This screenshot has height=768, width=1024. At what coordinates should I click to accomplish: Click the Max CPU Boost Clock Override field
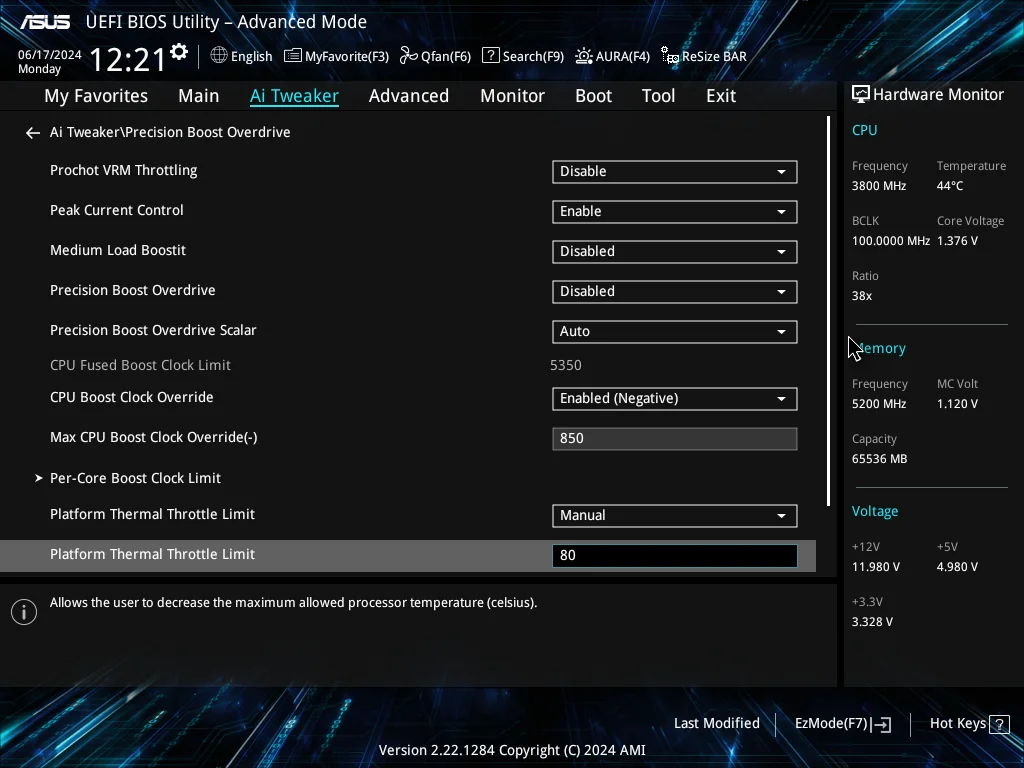tap(675, 439)
